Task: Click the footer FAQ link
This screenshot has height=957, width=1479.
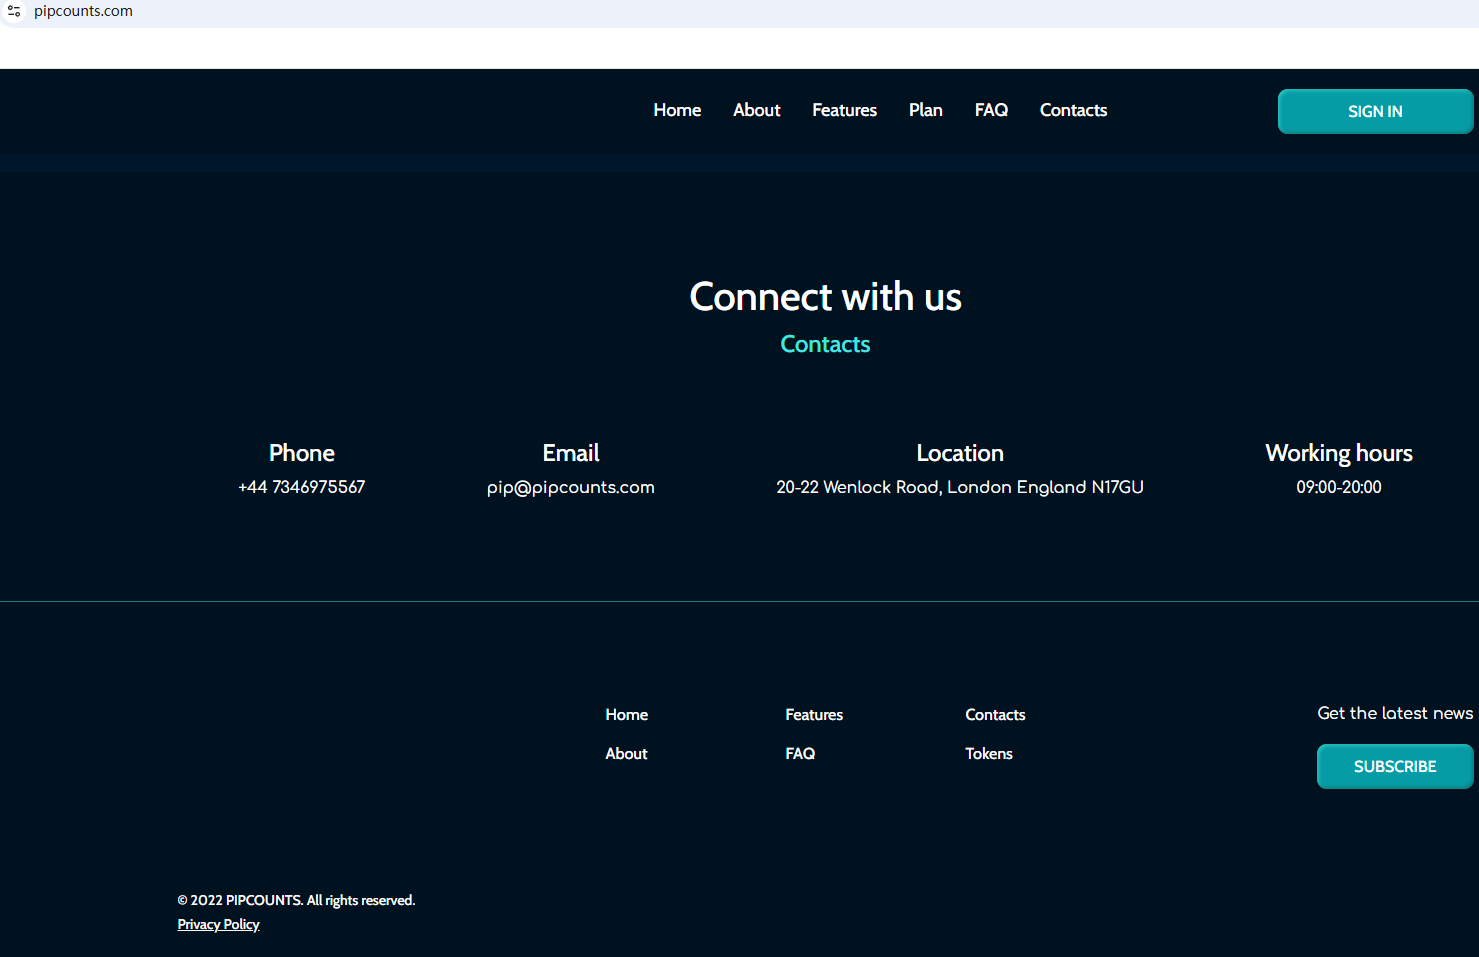Action: coord(800,754)
